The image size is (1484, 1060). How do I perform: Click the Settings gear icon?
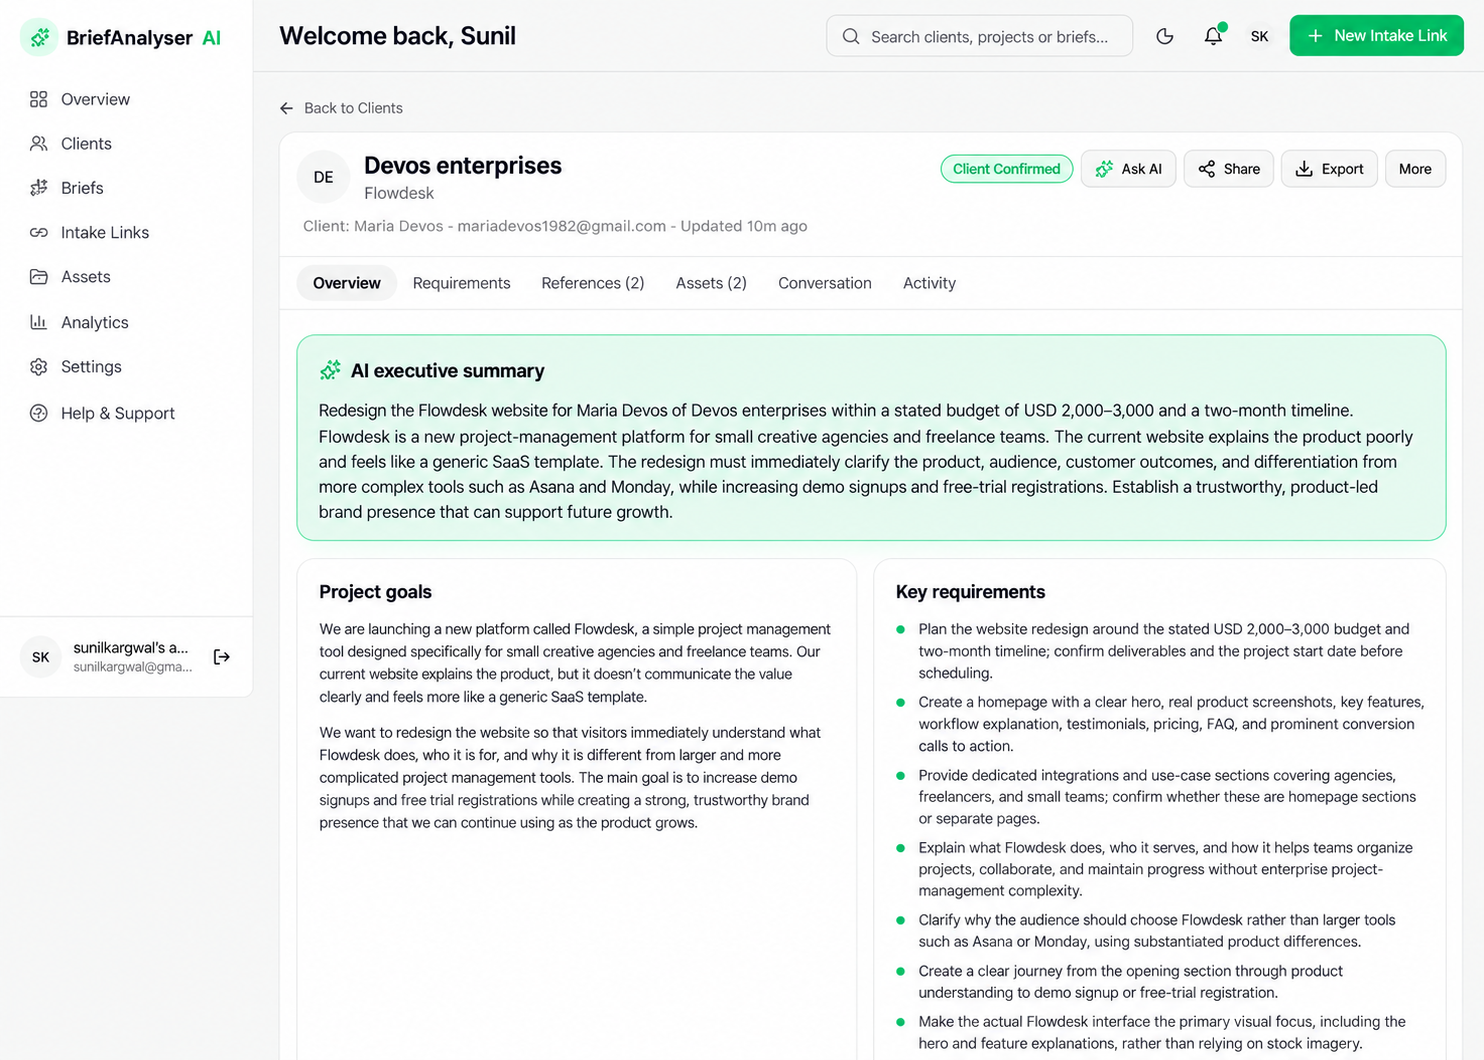pos(39,367)
